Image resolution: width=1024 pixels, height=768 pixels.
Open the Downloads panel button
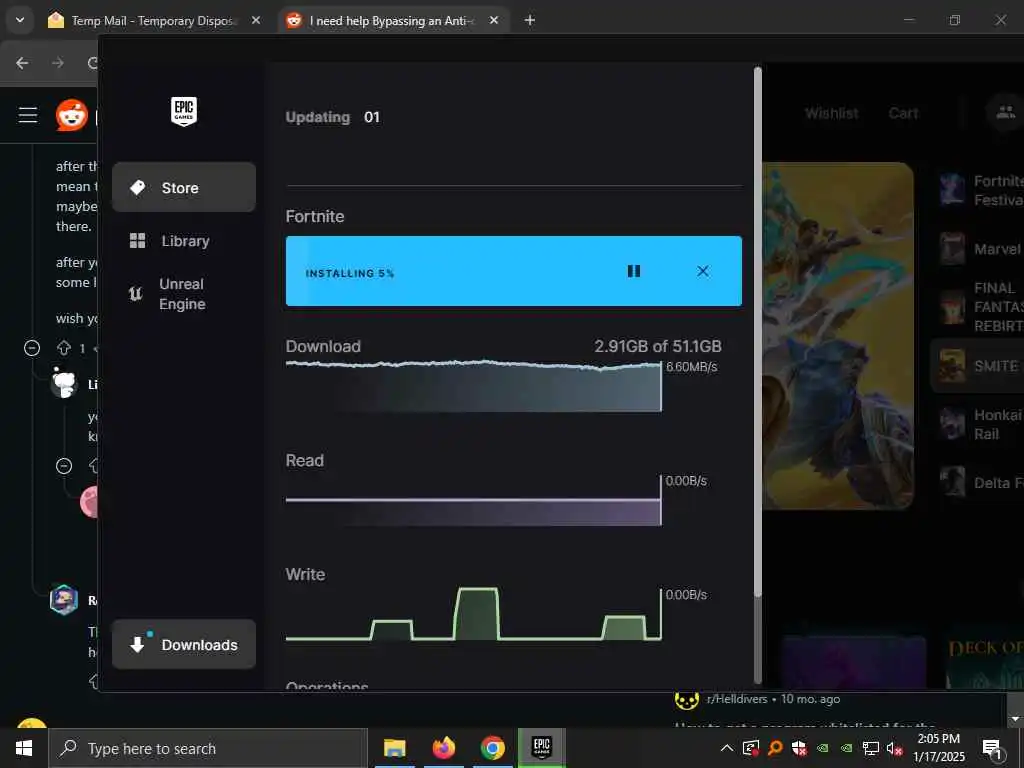tap(184, 645)
